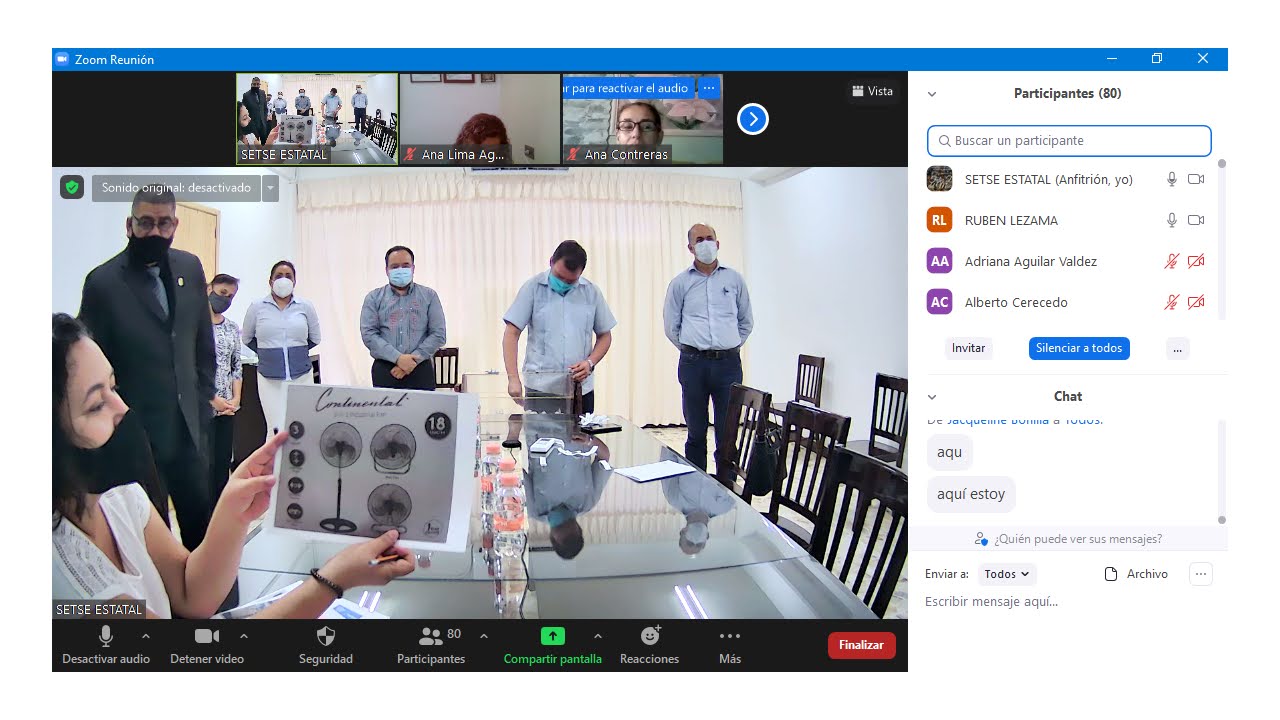Click muted microphone icon for Alberto Cerecedo
Viewport: 1280px width, 720px height.
pos(1172,302)
